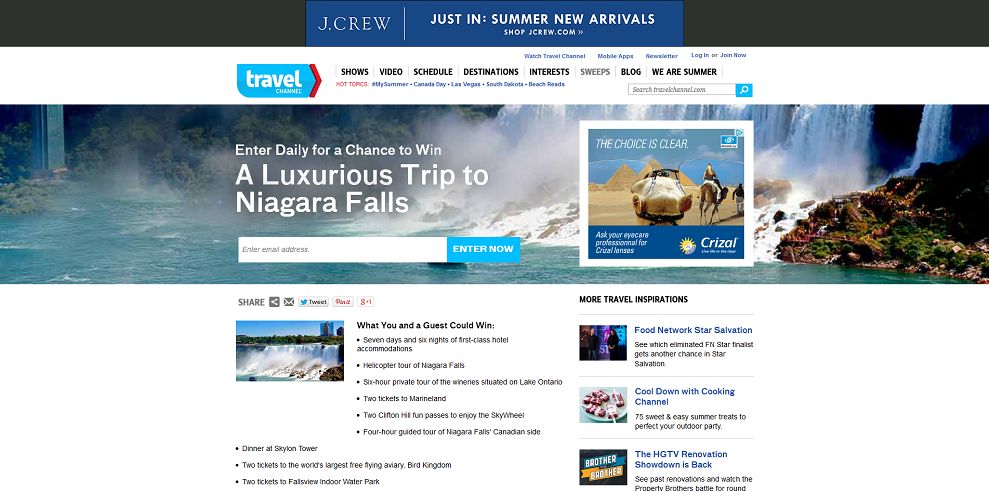Open the Shows menu

pyautogui.click(x=354, y=72)
